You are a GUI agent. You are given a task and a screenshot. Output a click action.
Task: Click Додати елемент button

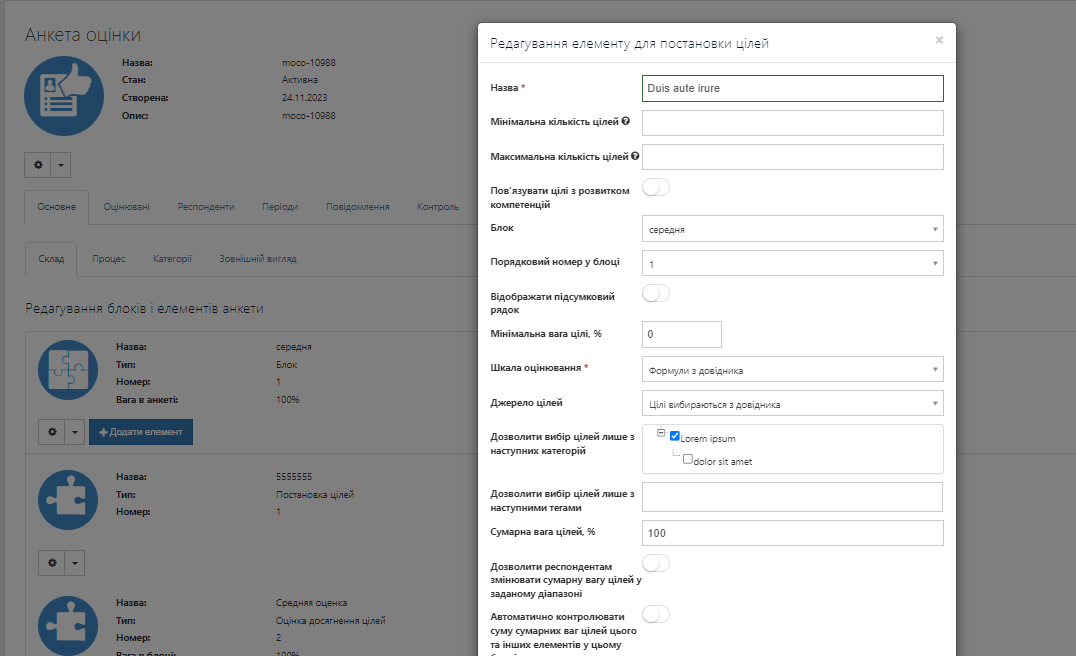coord(141,432)
